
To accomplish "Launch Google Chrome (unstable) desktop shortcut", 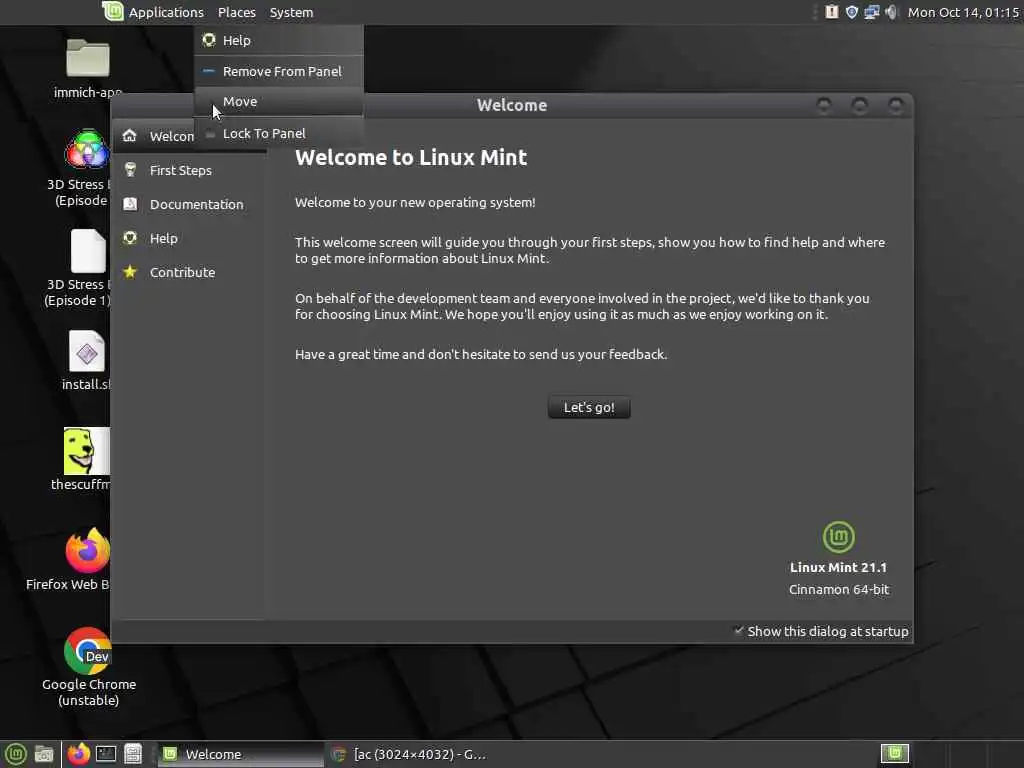I will pyautogui.click(x=88, y=667).
